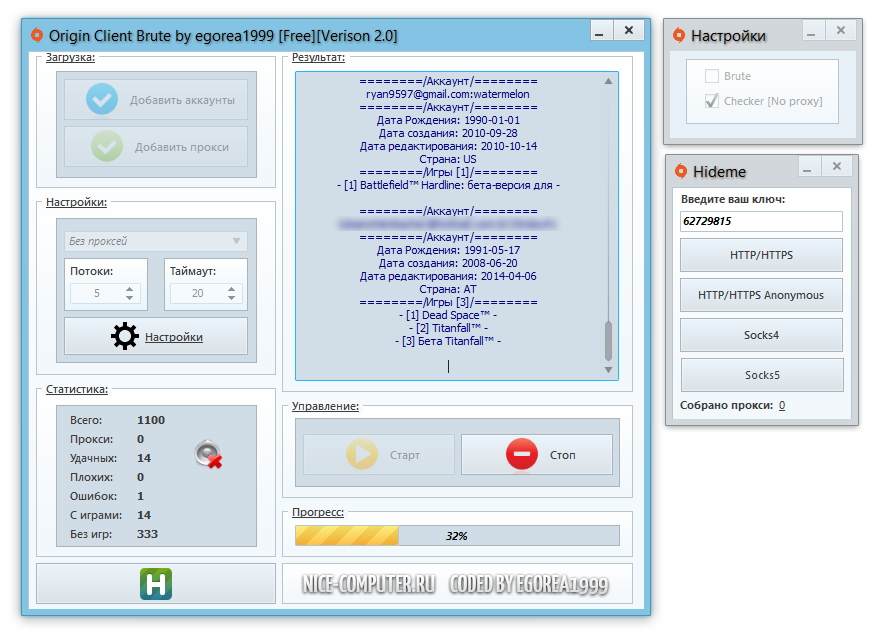Image resolution: width=888 pixels, height=643 pixels.
Task: Minimize the Origin Client Brute window
Action: [601, 31]
